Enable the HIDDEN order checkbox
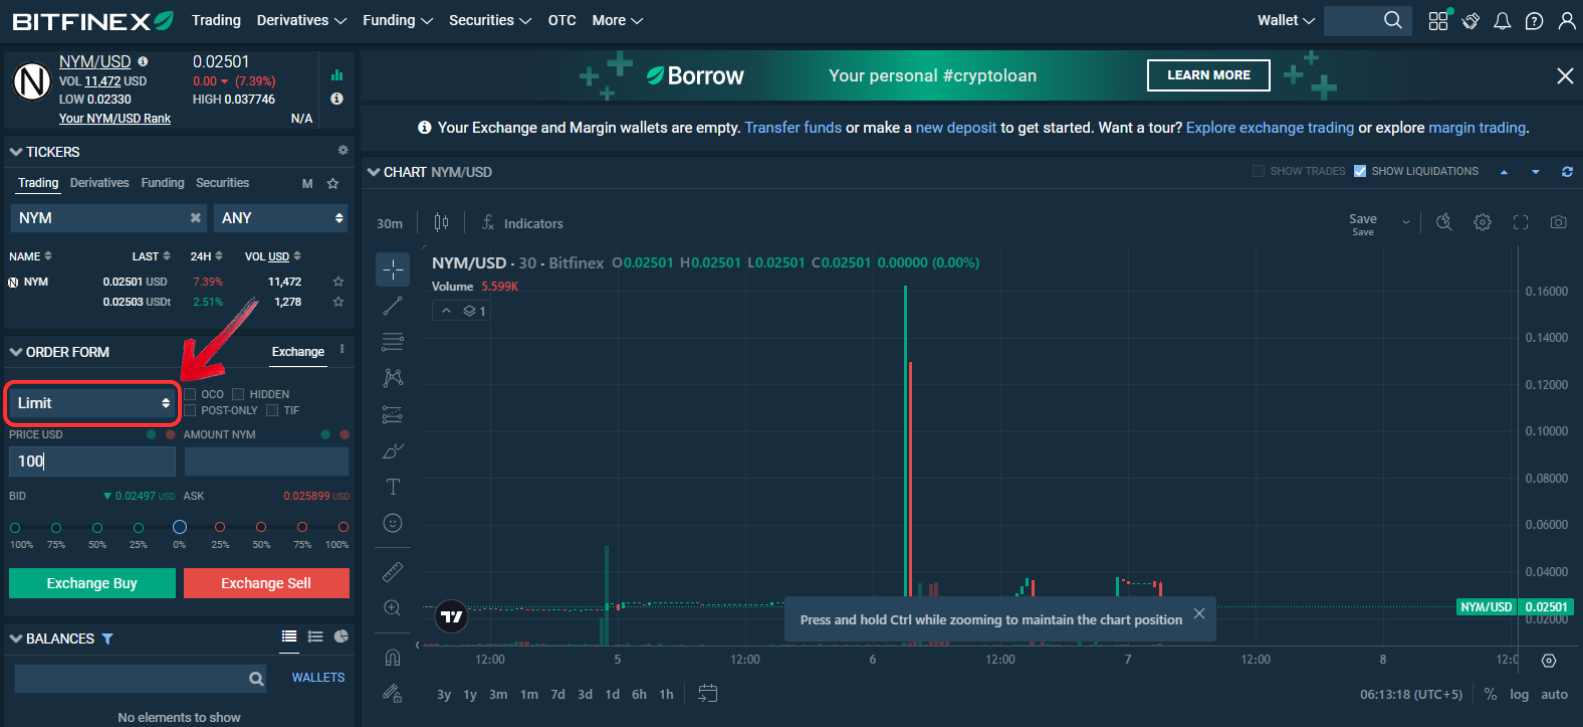The width and height of the screenshot is (1583, 727). pos(238,394)
